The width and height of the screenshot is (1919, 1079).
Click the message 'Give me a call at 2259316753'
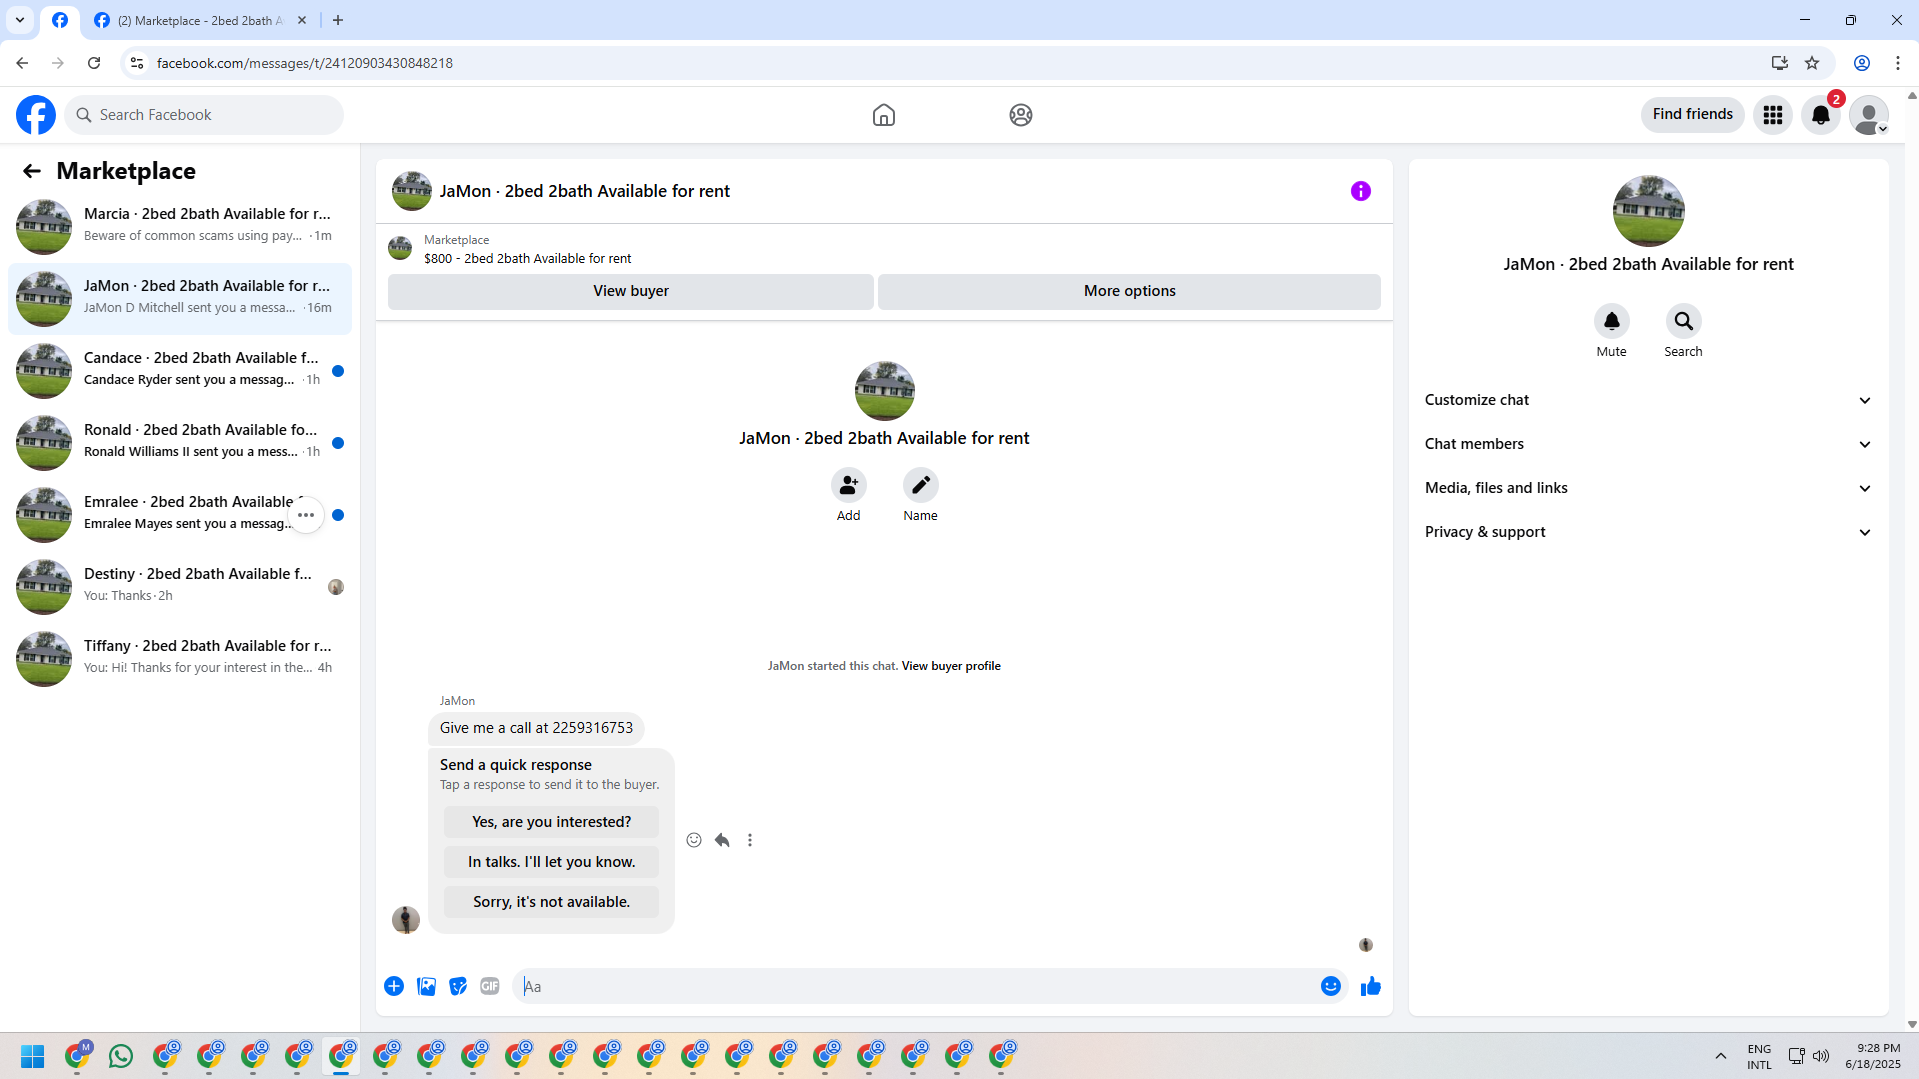[536, 728]
